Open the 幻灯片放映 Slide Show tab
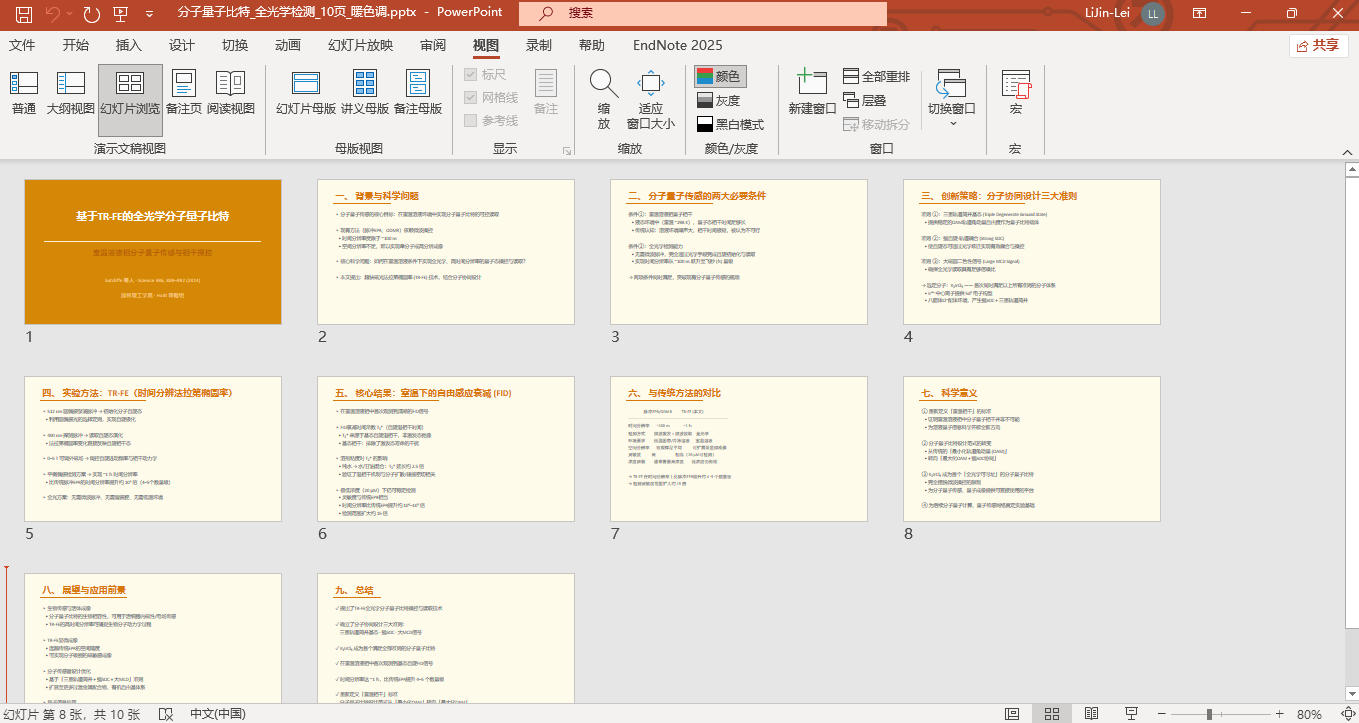This screenshot has width=1359, height=723. pyautogui.click(x=360, y=45)
